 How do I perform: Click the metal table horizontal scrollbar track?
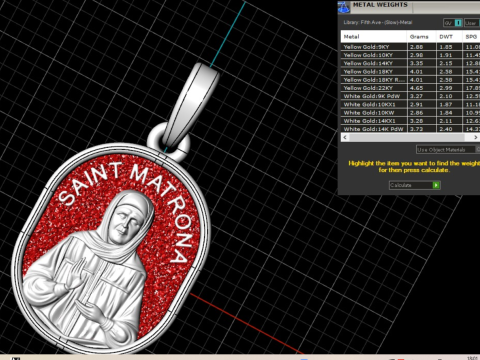point(410,137)
